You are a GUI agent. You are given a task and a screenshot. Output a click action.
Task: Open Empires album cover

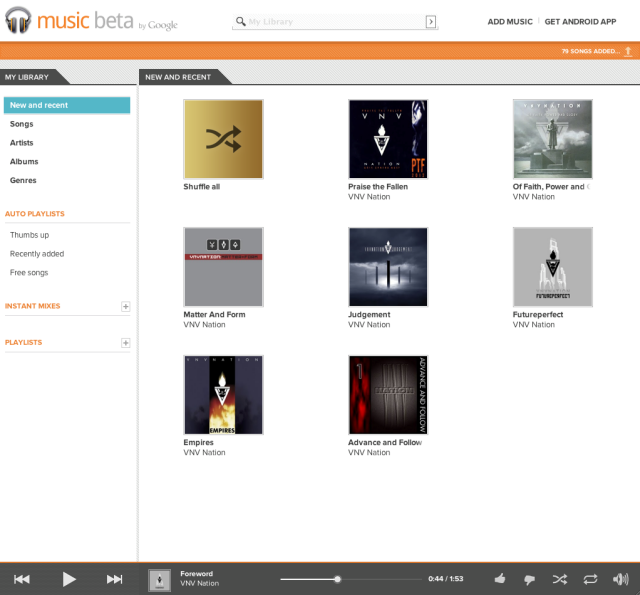click(x=223, y=395)
